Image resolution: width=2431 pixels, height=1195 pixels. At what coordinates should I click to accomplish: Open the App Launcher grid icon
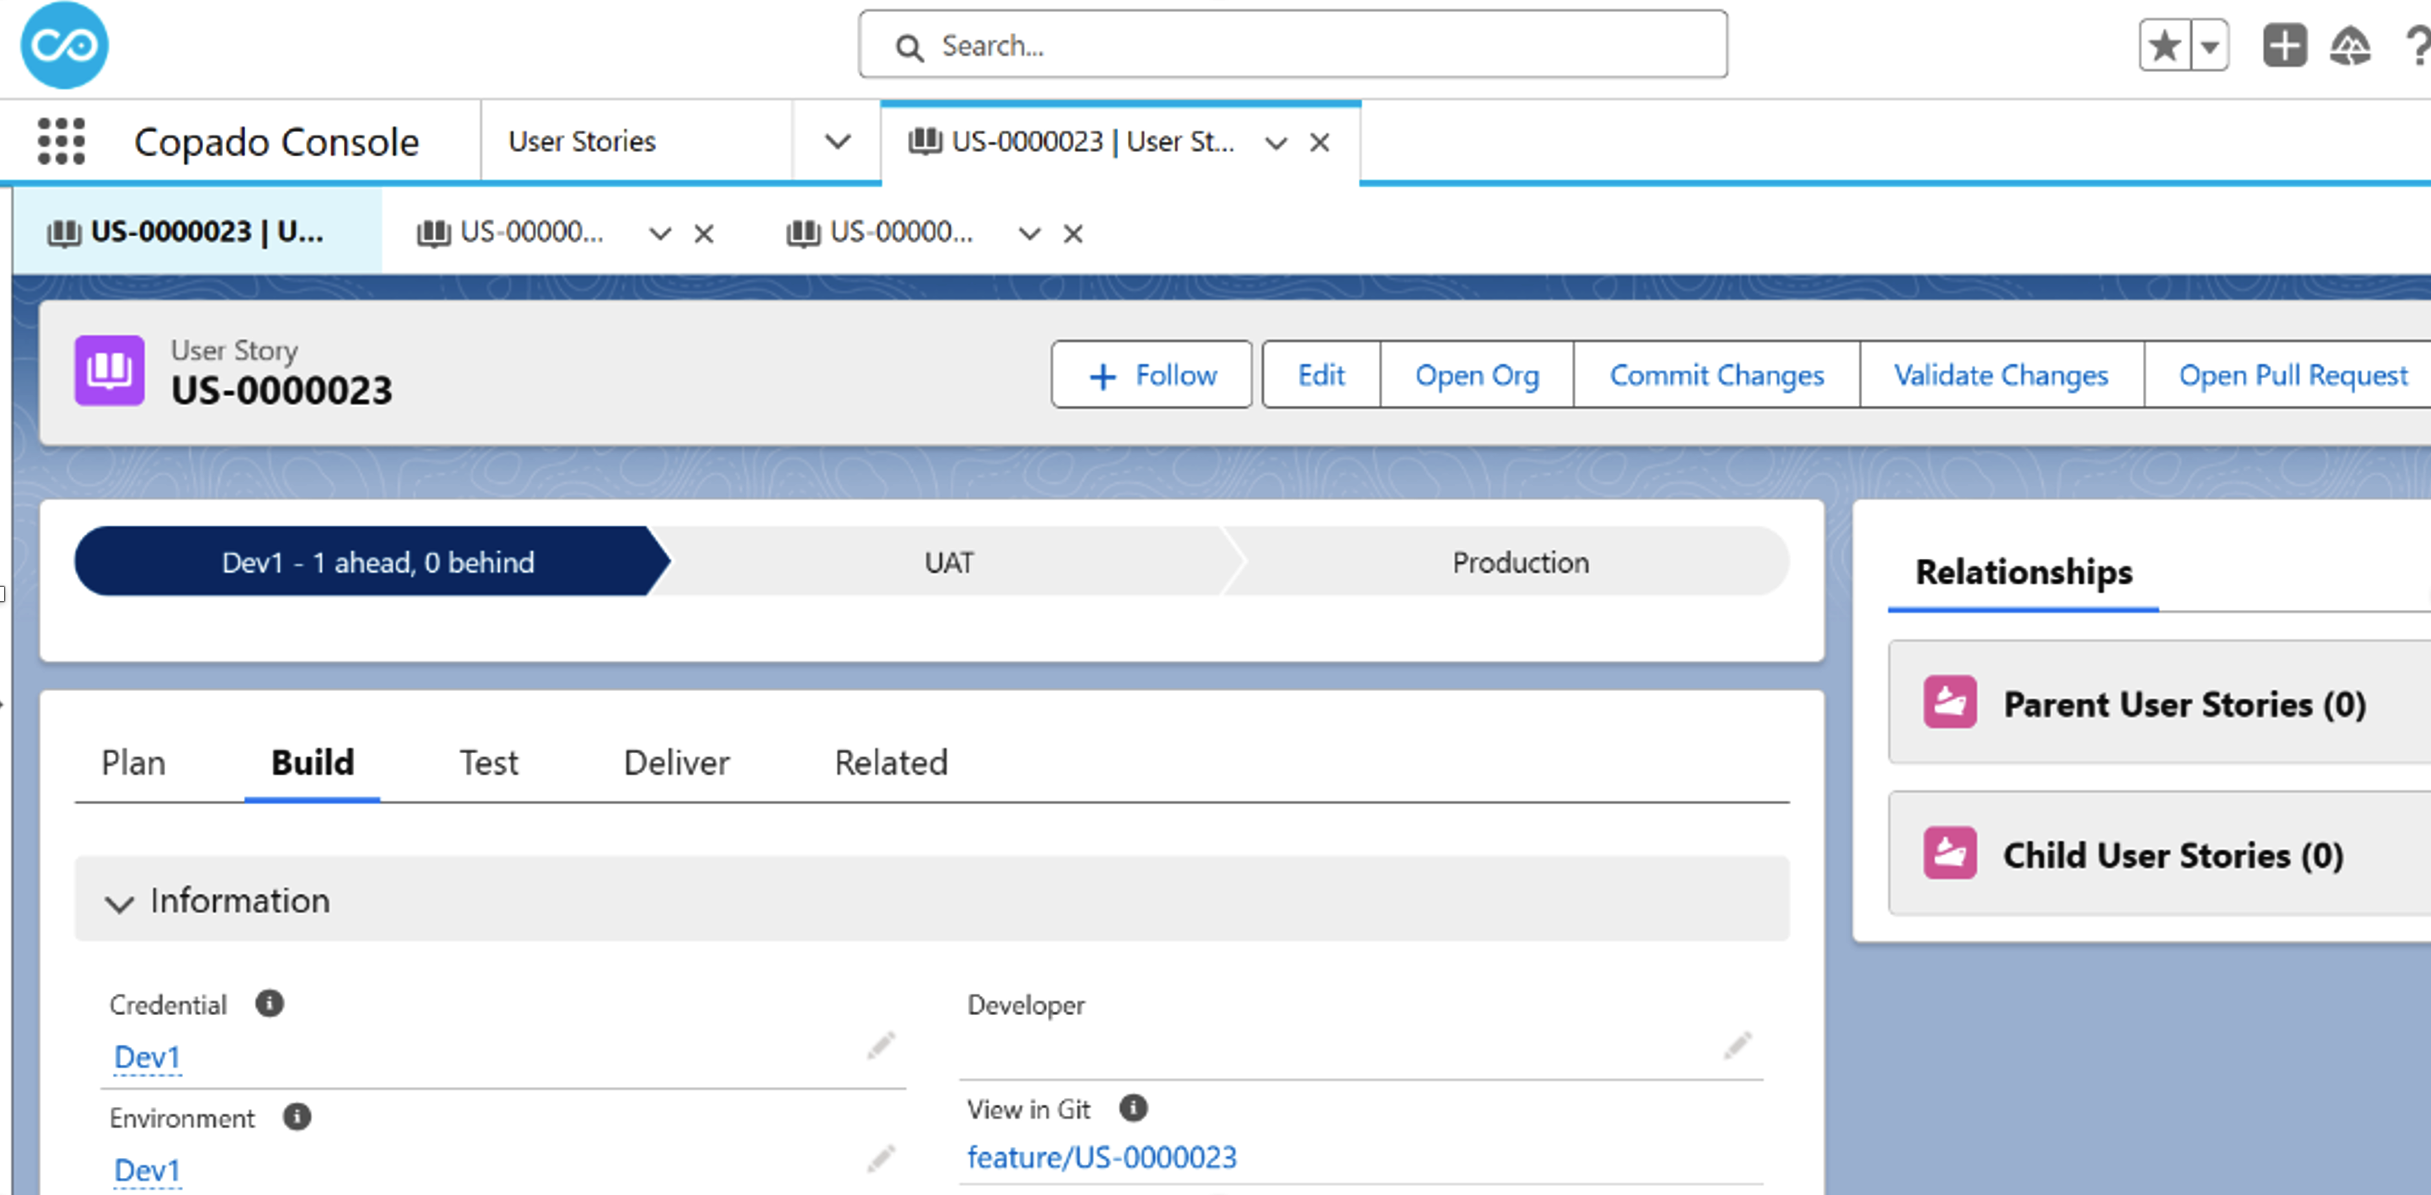click(x=61, y=141)
